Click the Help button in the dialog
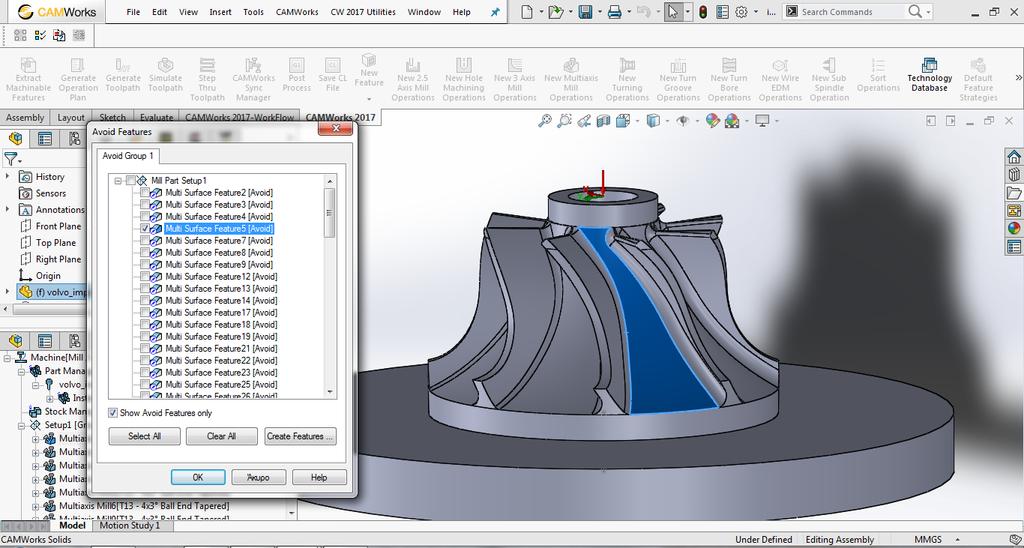This screenshot has width=1024, height=548. [319, 477]
